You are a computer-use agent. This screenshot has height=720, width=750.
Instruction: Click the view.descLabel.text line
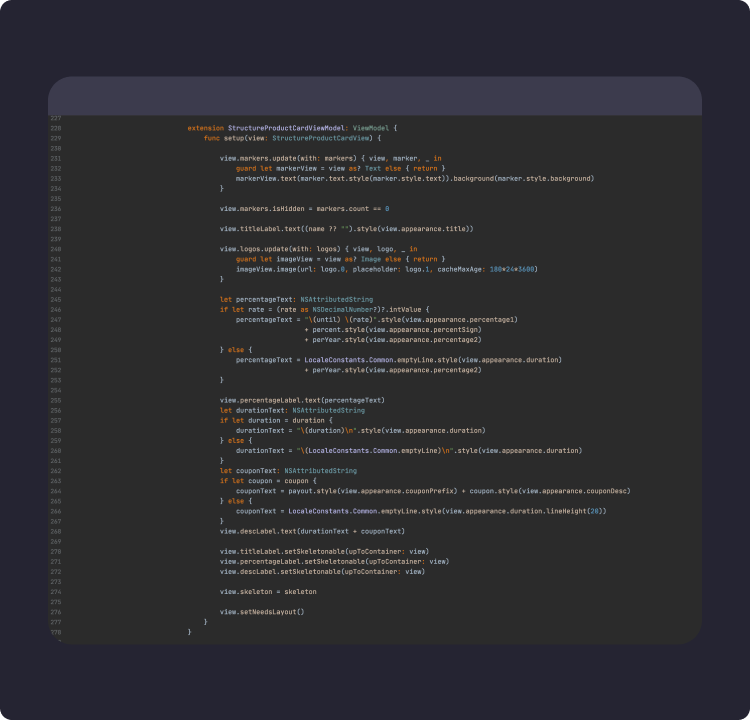coord(312,531)
